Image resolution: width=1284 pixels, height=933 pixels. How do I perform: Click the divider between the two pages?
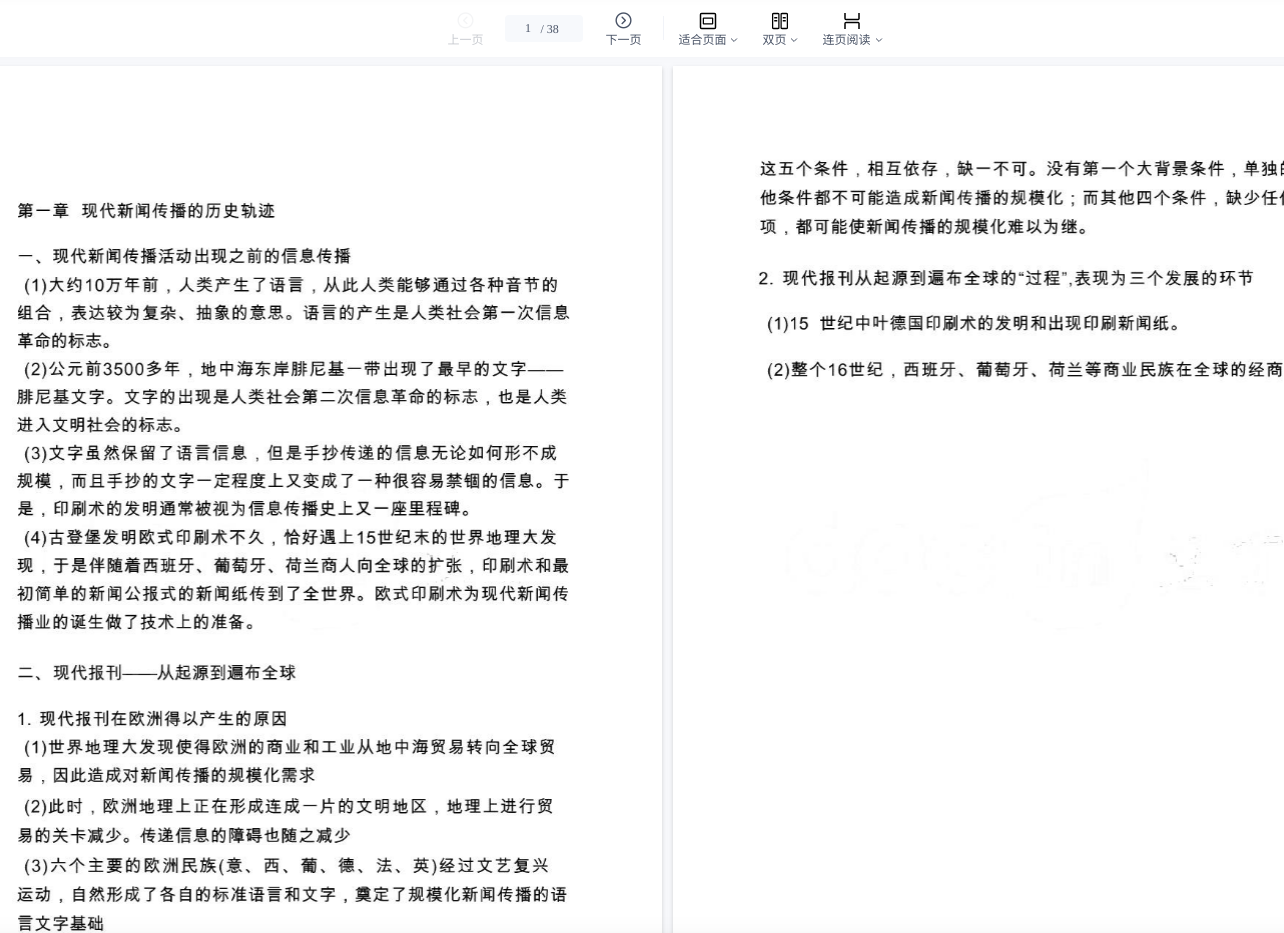(x=667, y=500)
